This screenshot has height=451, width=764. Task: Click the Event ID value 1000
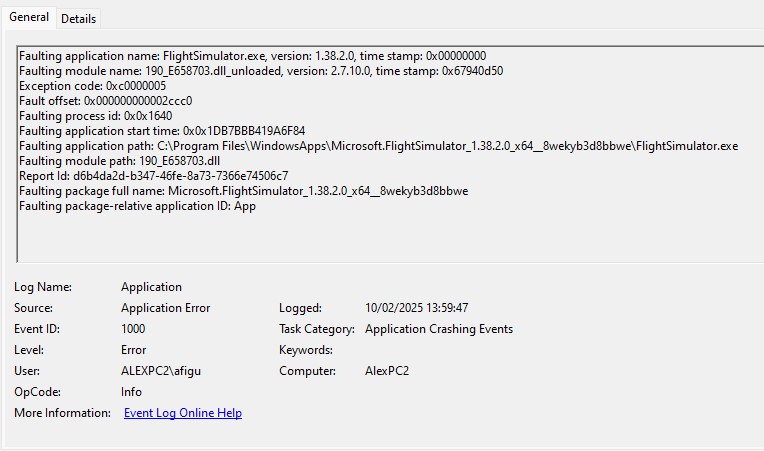point(133,329)
